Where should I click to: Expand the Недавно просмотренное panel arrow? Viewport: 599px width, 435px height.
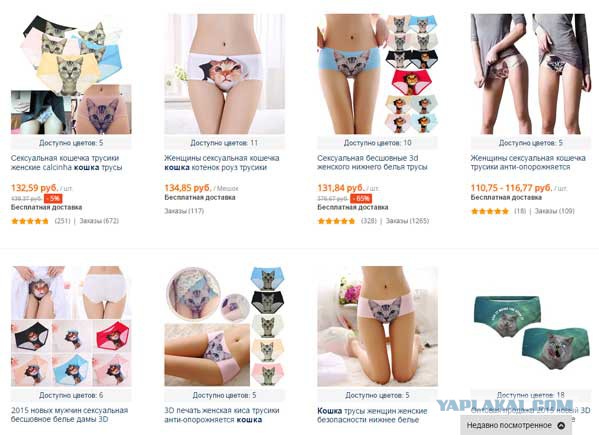(x=561, y=425)
